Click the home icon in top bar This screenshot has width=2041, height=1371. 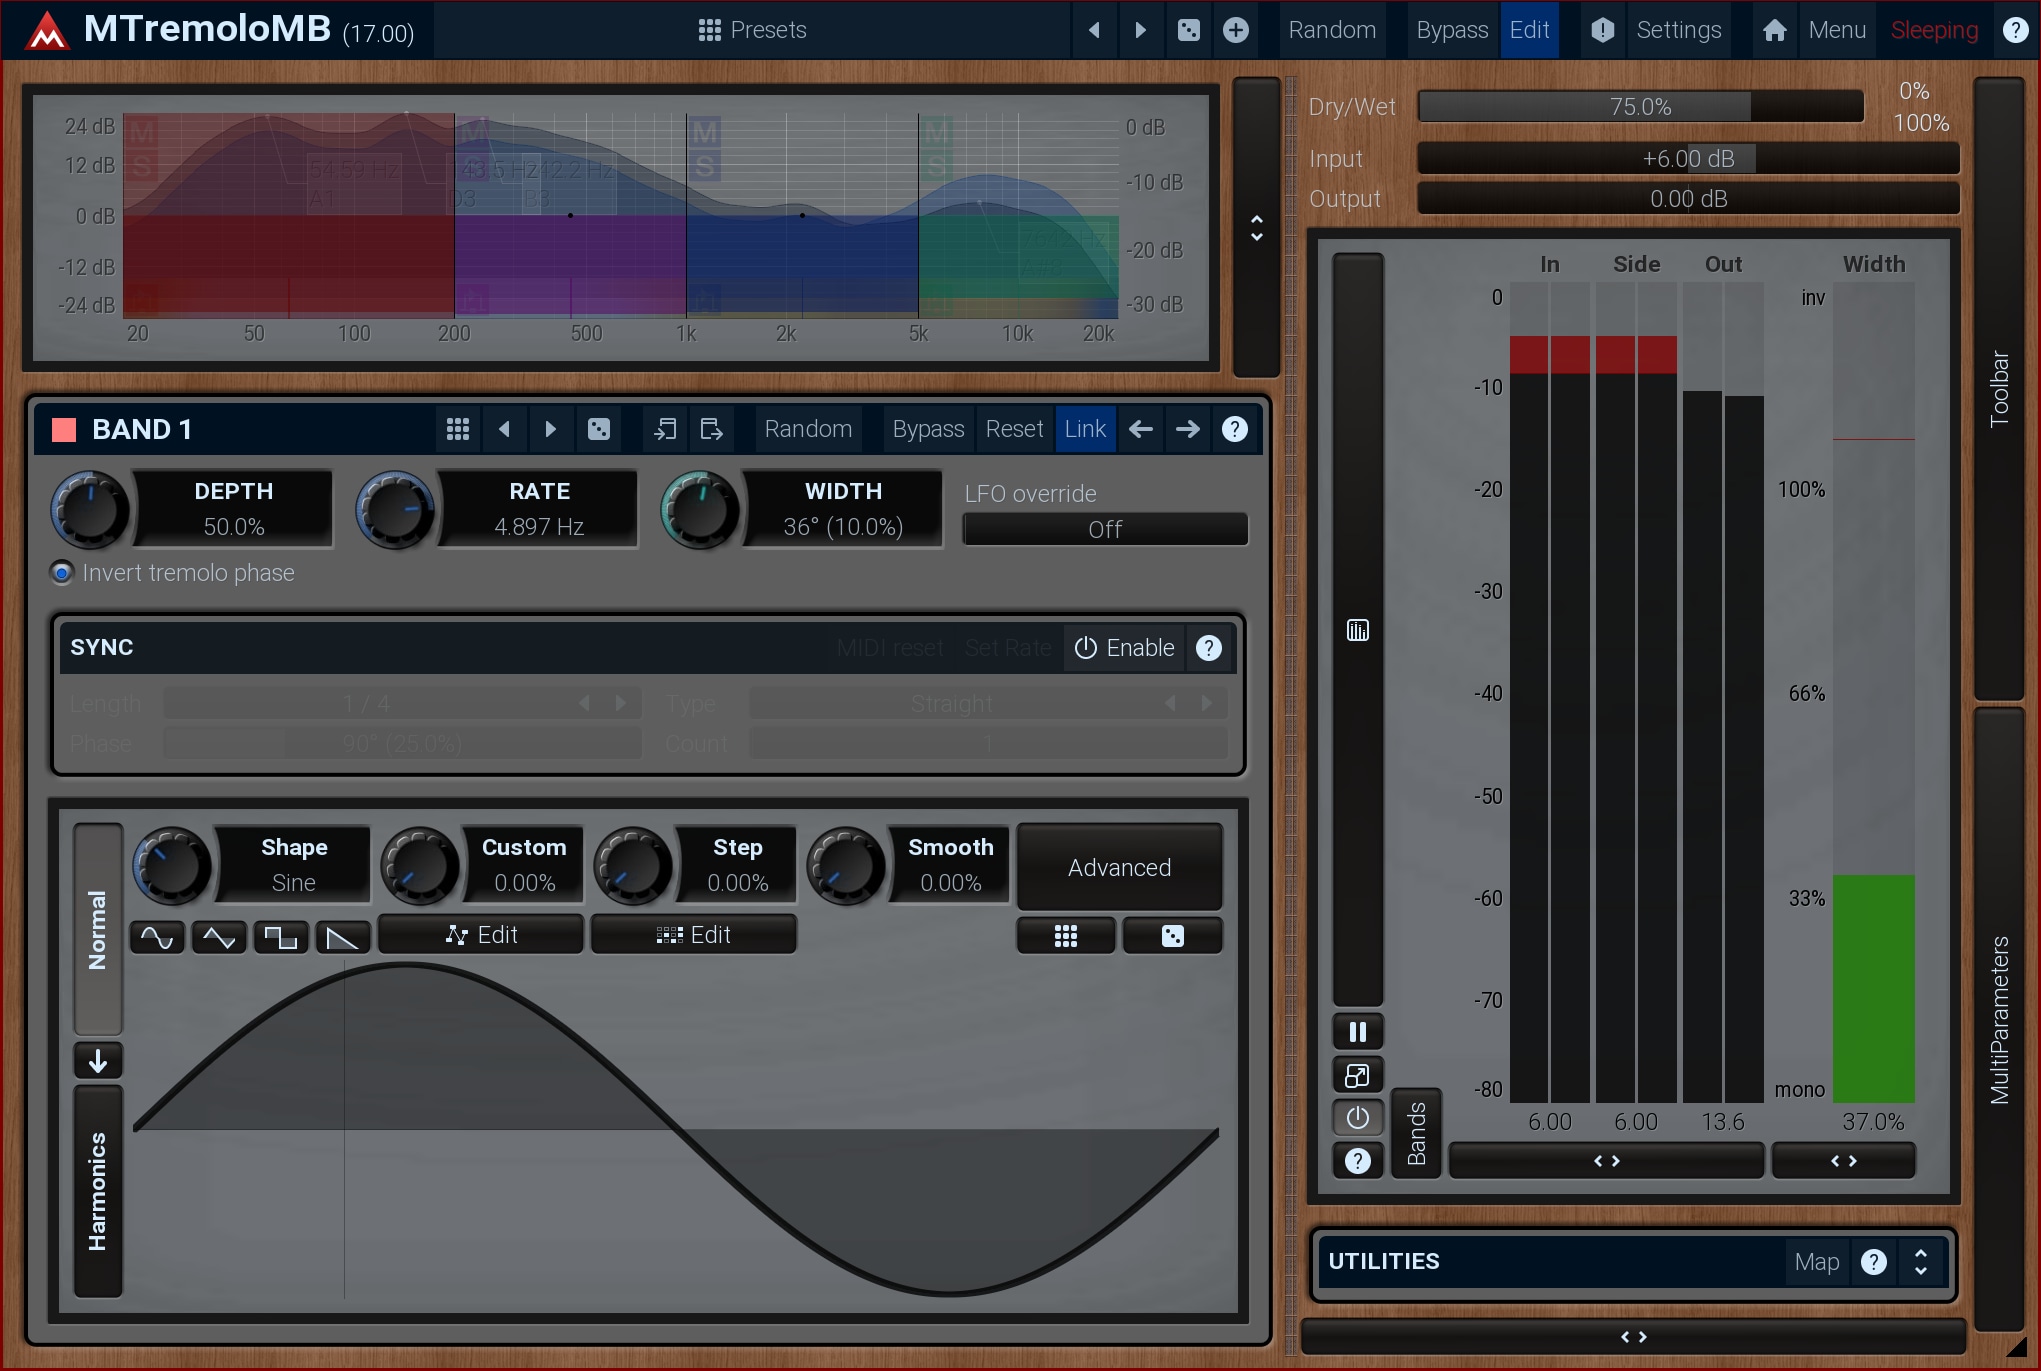tap(1774, 30)
